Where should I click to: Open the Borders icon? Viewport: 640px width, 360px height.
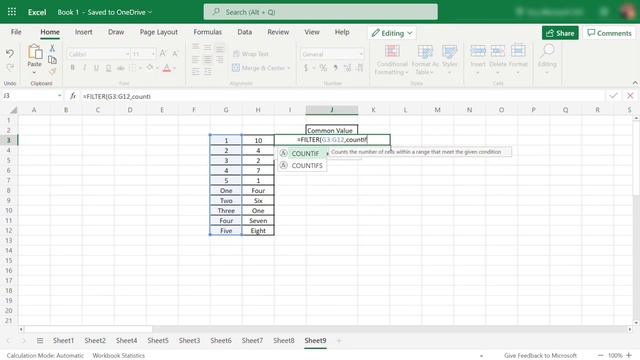(x=132, y=68)
